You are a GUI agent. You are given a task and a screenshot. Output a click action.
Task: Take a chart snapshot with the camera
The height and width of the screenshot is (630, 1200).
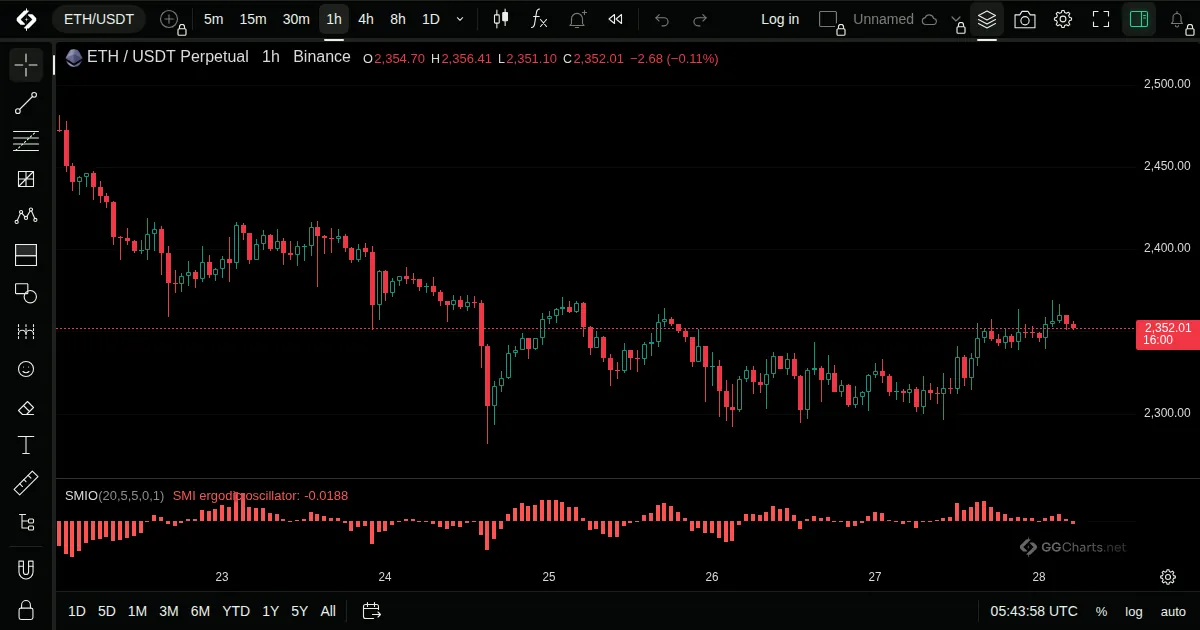pos(1025,19)
